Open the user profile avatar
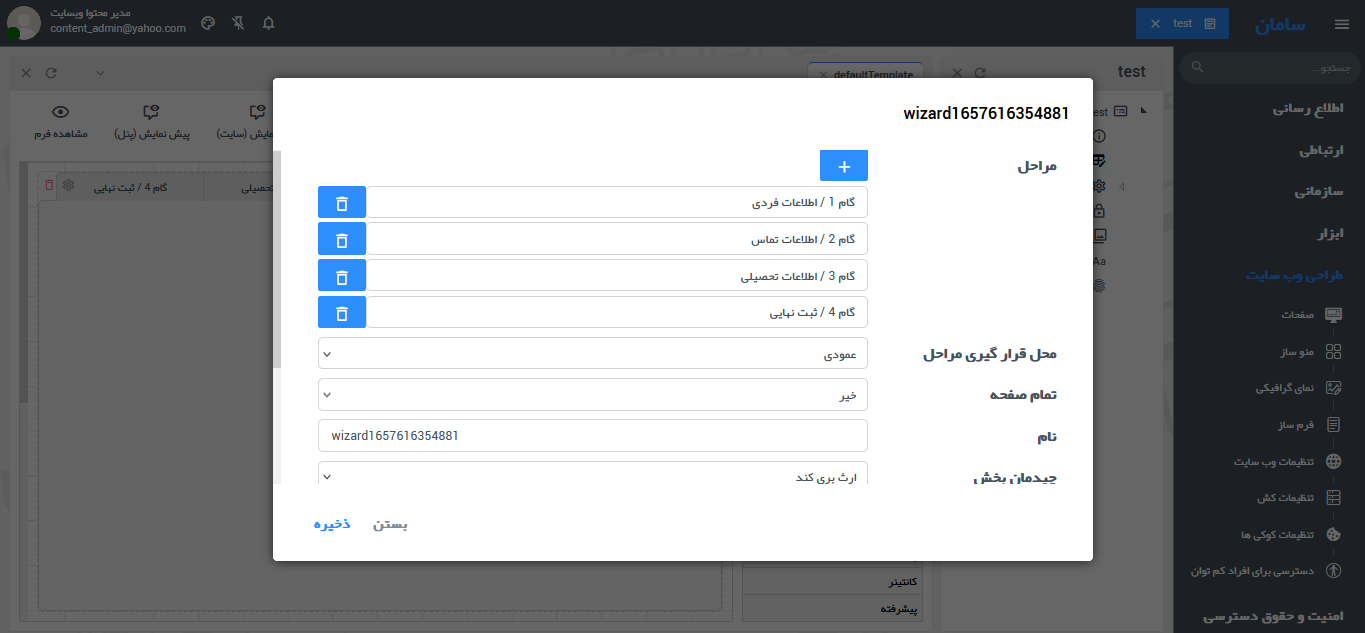The height and width of the screenshot is (633, 1365). click(x=23, y=23)
